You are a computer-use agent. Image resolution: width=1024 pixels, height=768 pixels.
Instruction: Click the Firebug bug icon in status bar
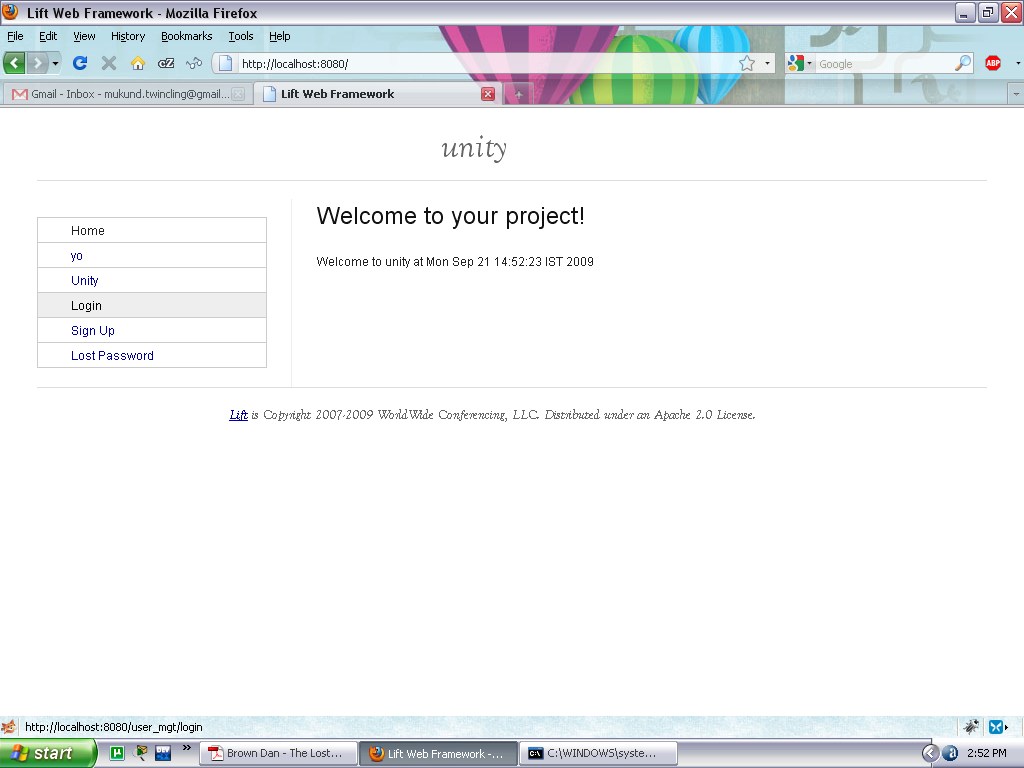(969, 727)
